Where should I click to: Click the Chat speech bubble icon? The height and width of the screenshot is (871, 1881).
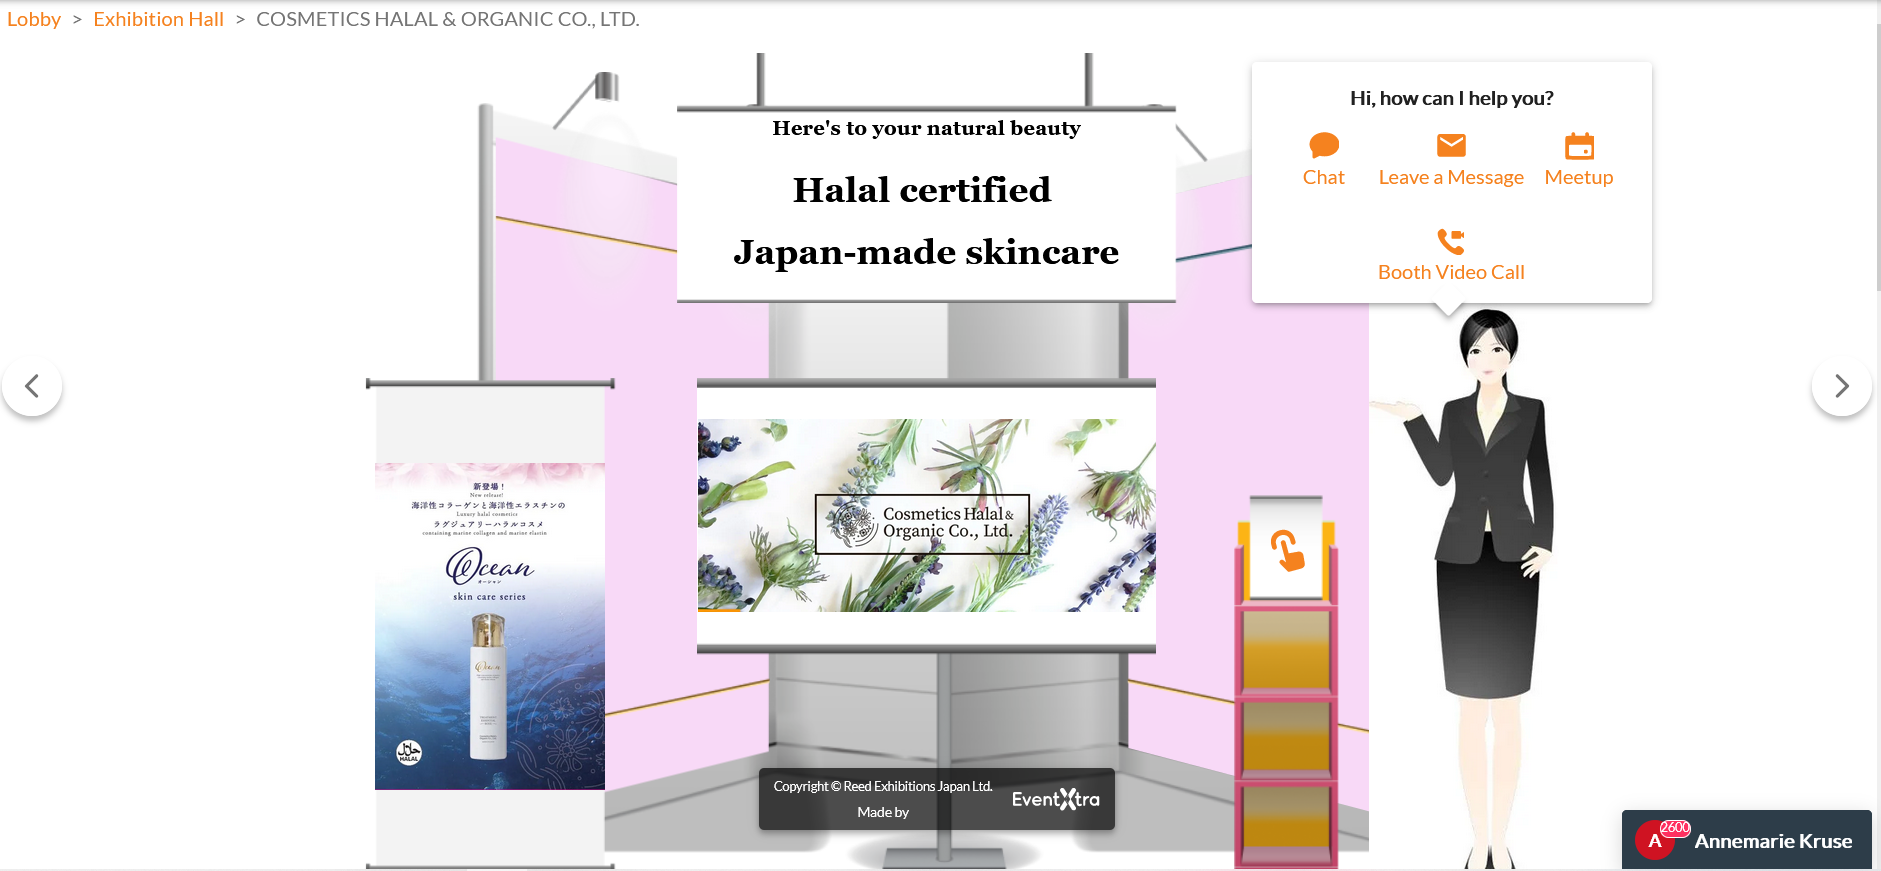[x=1323, y=146]
